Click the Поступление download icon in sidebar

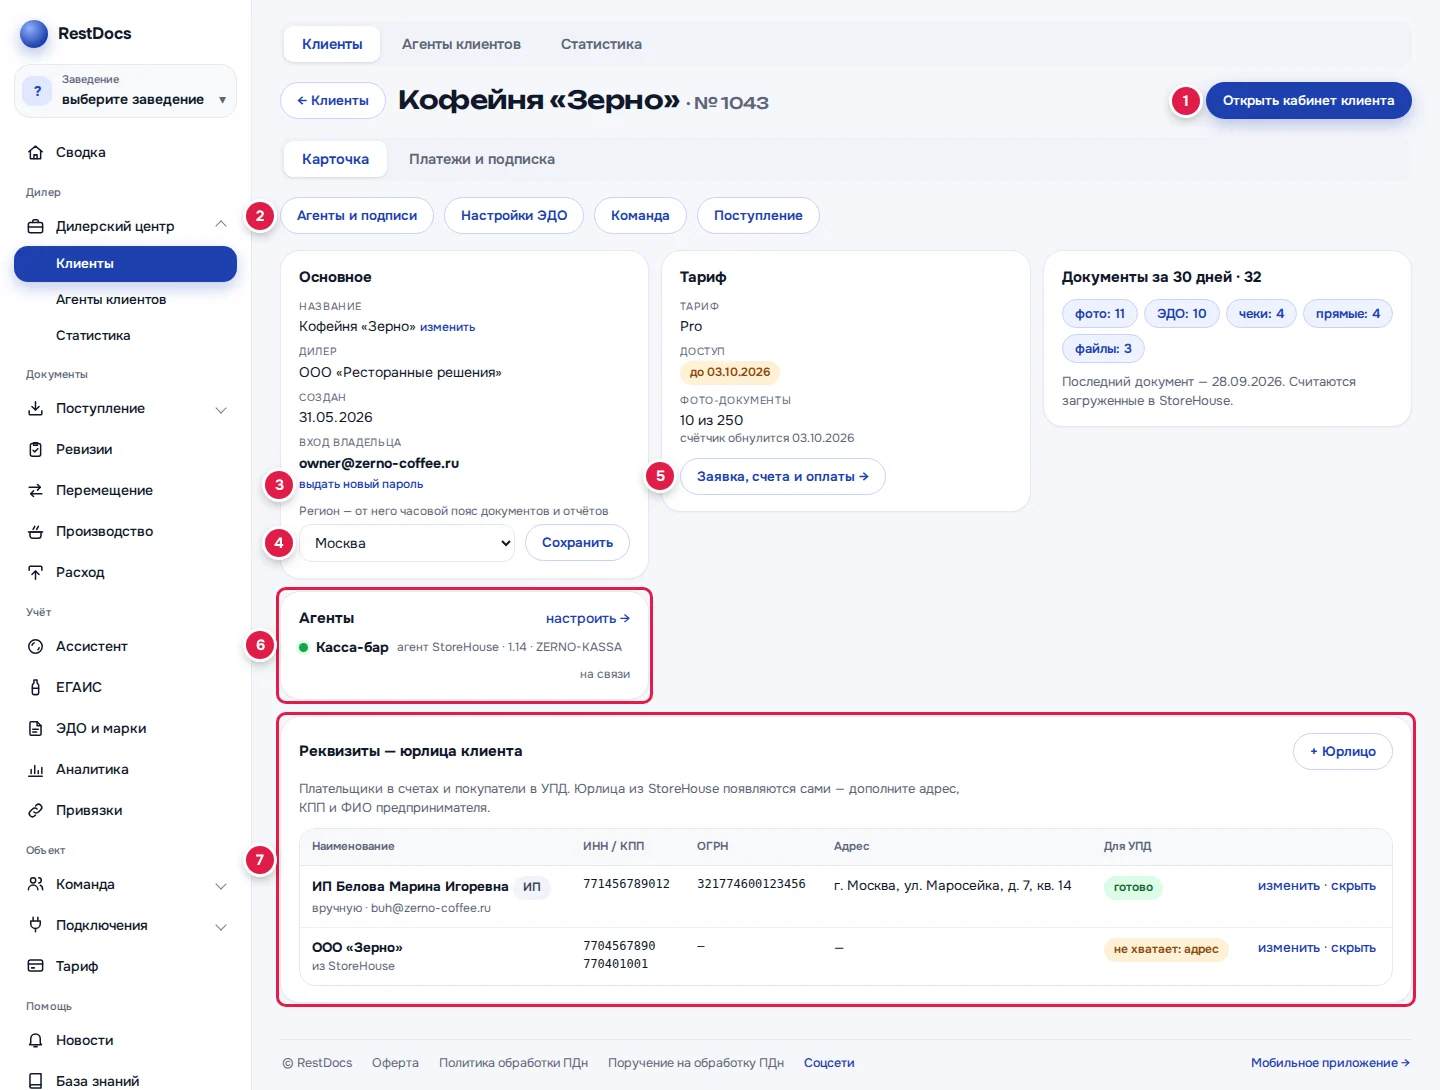coord(36,409)
